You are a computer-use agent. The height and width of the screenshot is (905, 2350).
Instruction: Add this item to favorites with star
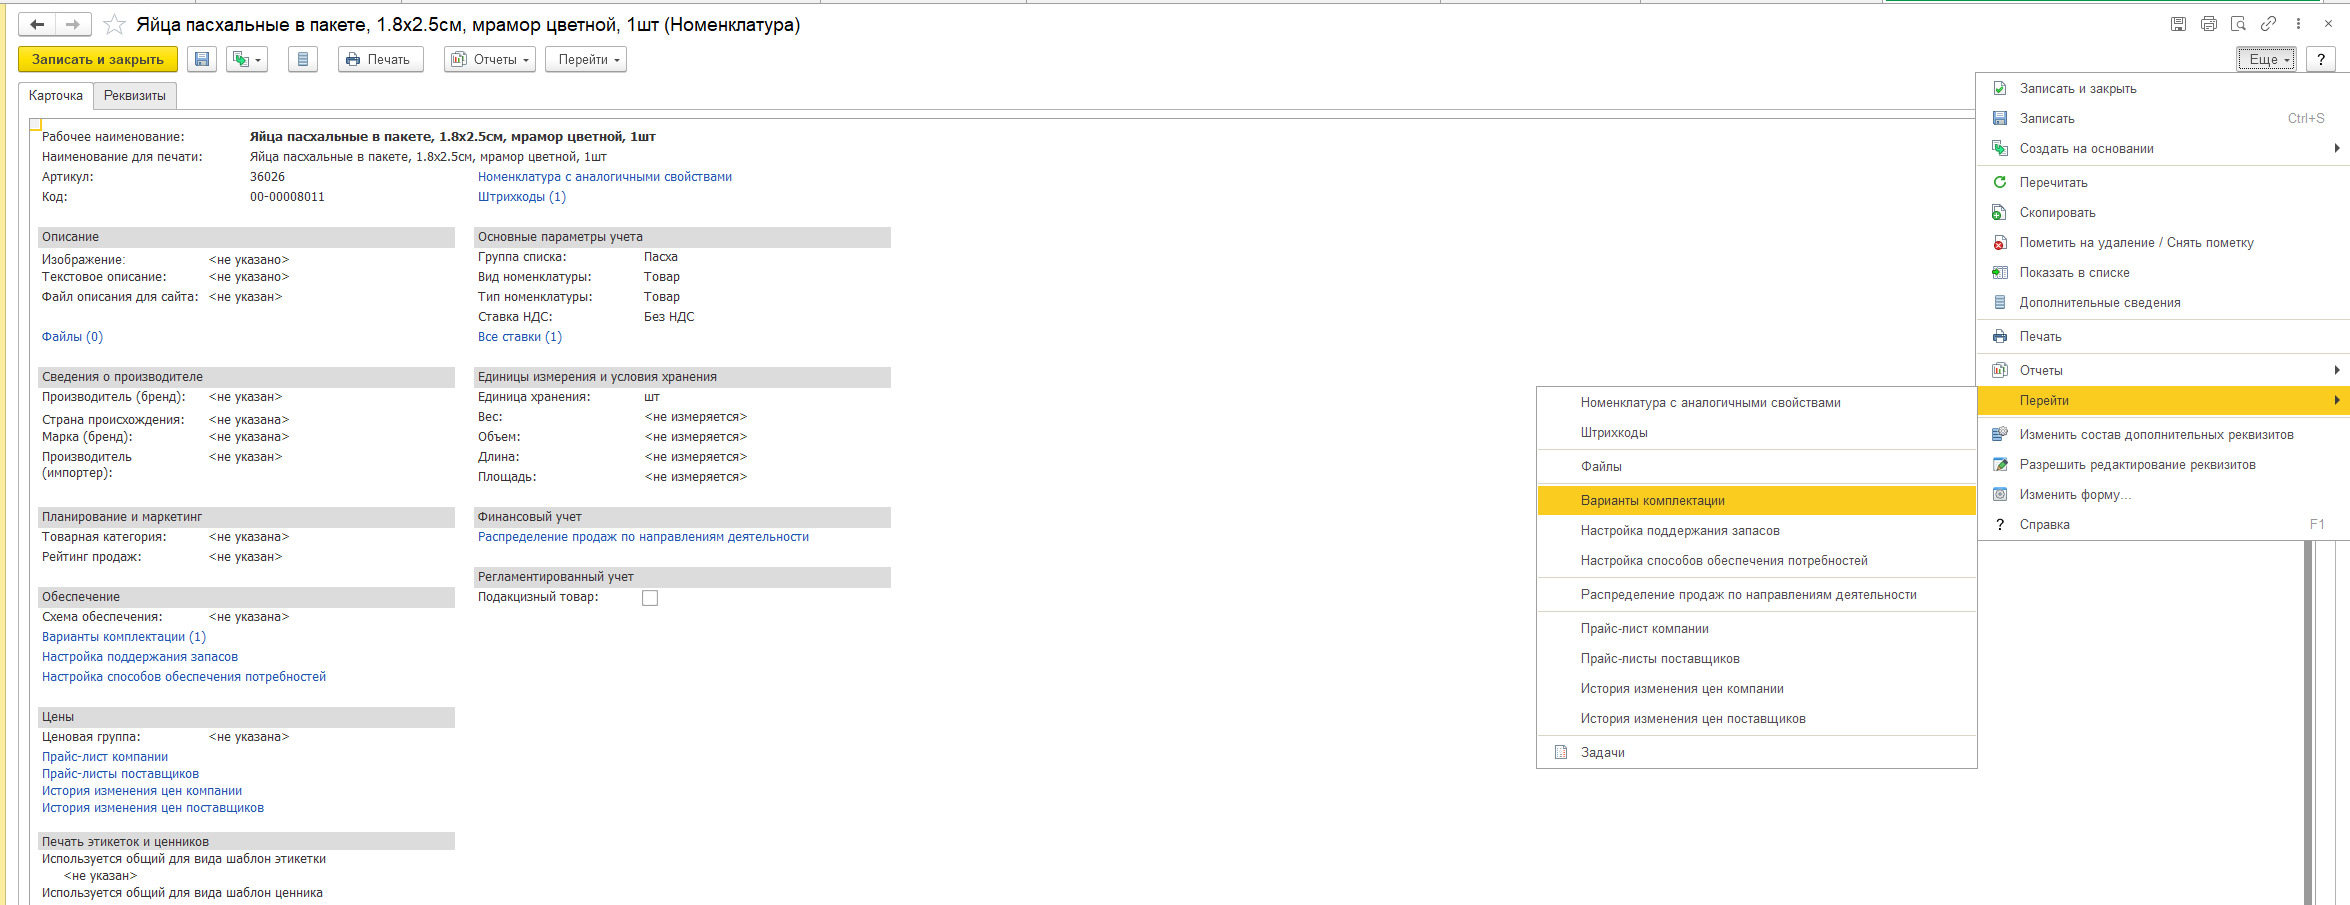coord(115,25)
